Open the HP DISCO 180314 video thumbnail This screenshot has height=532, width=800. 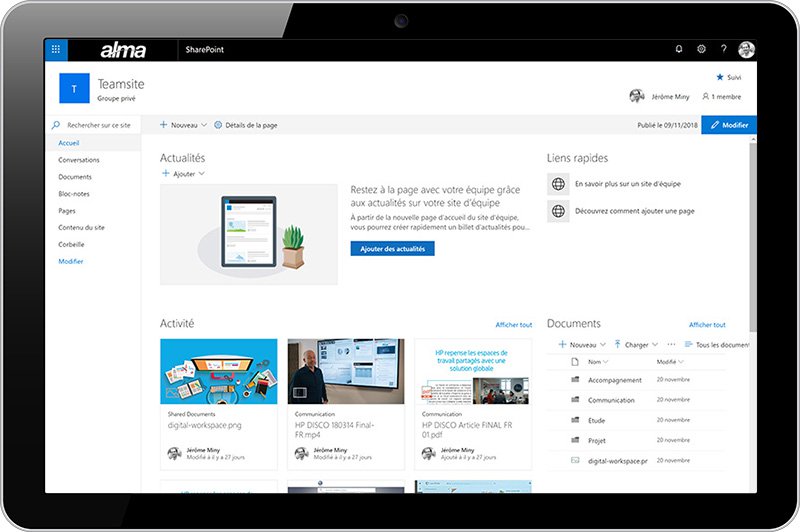[346, 371]
